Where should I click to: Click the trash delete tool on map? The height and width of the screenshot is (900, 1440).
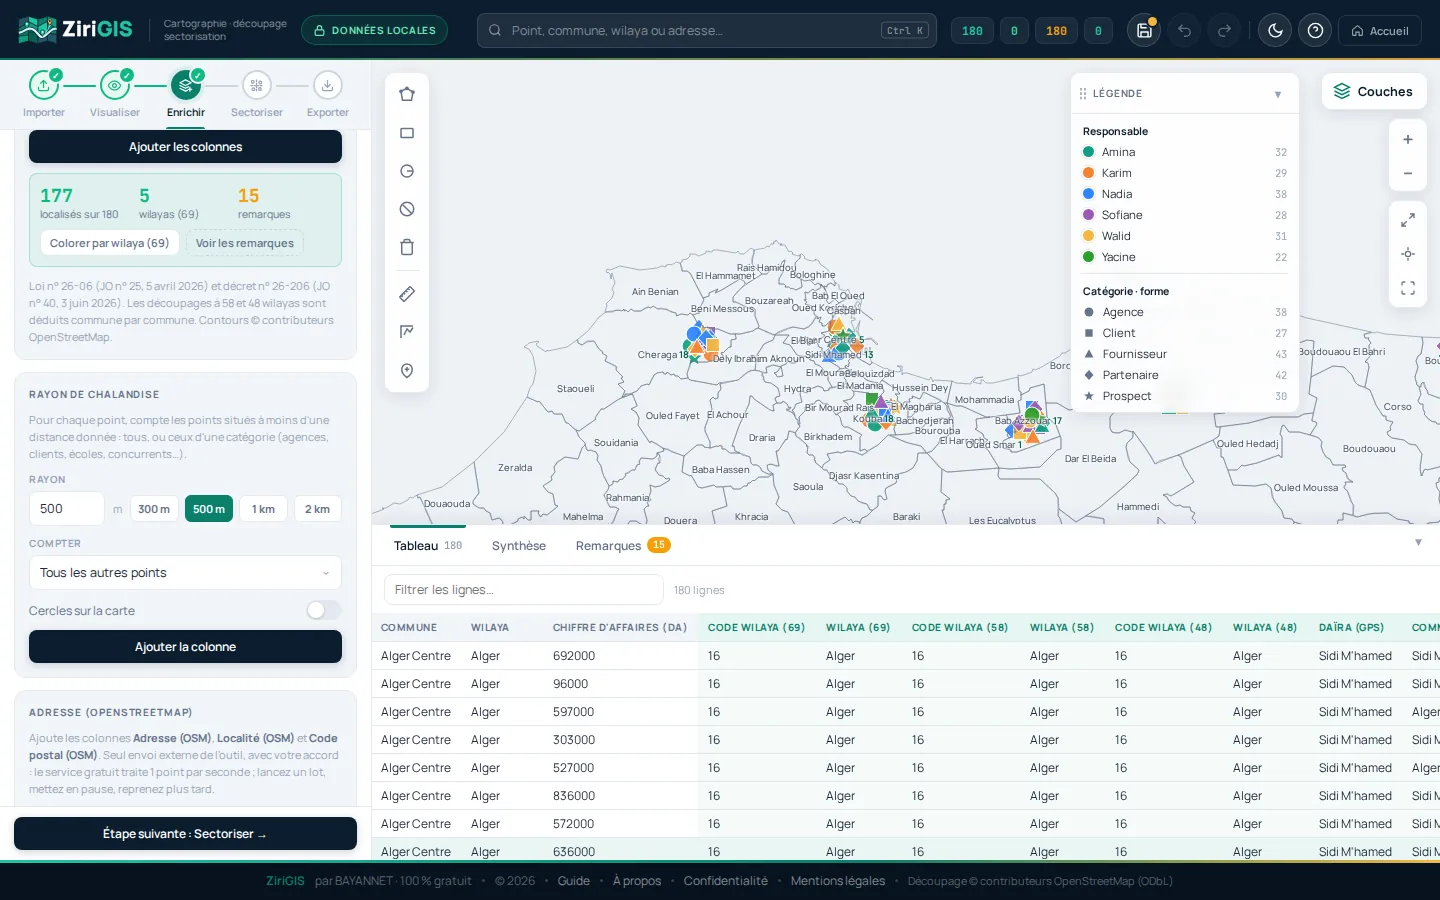coord(407,247)
